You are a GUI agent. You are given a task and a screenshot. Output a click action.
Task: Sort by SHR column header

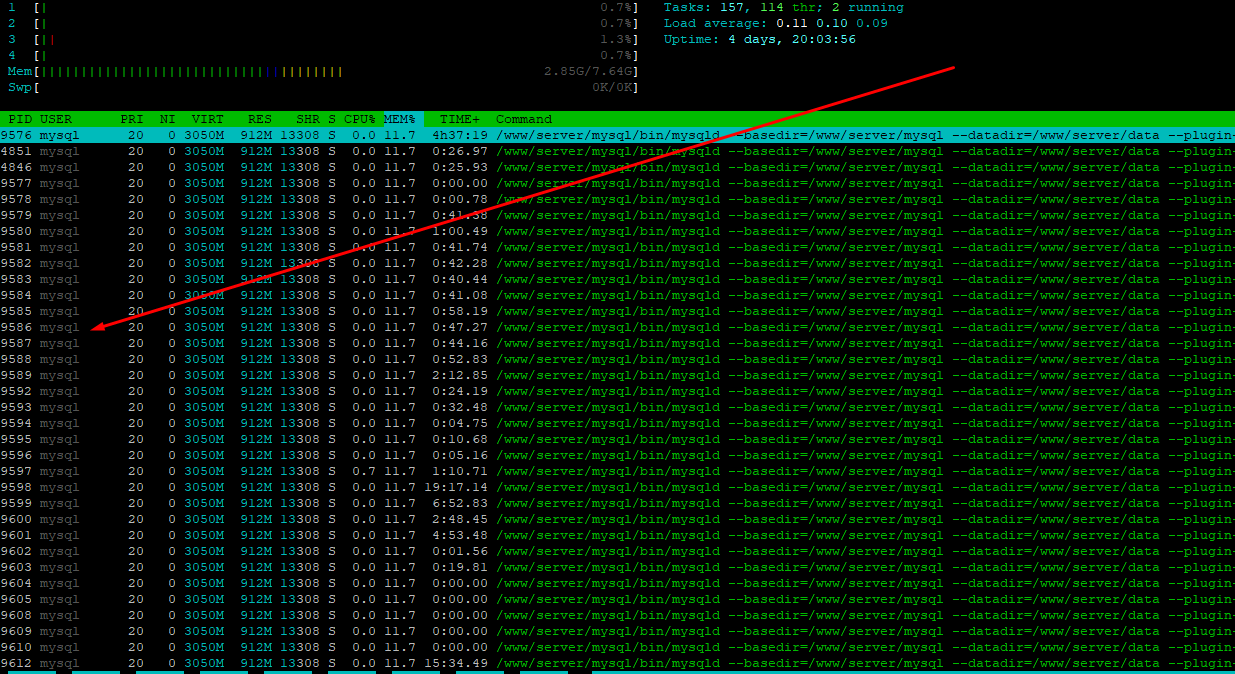[308, 119]
